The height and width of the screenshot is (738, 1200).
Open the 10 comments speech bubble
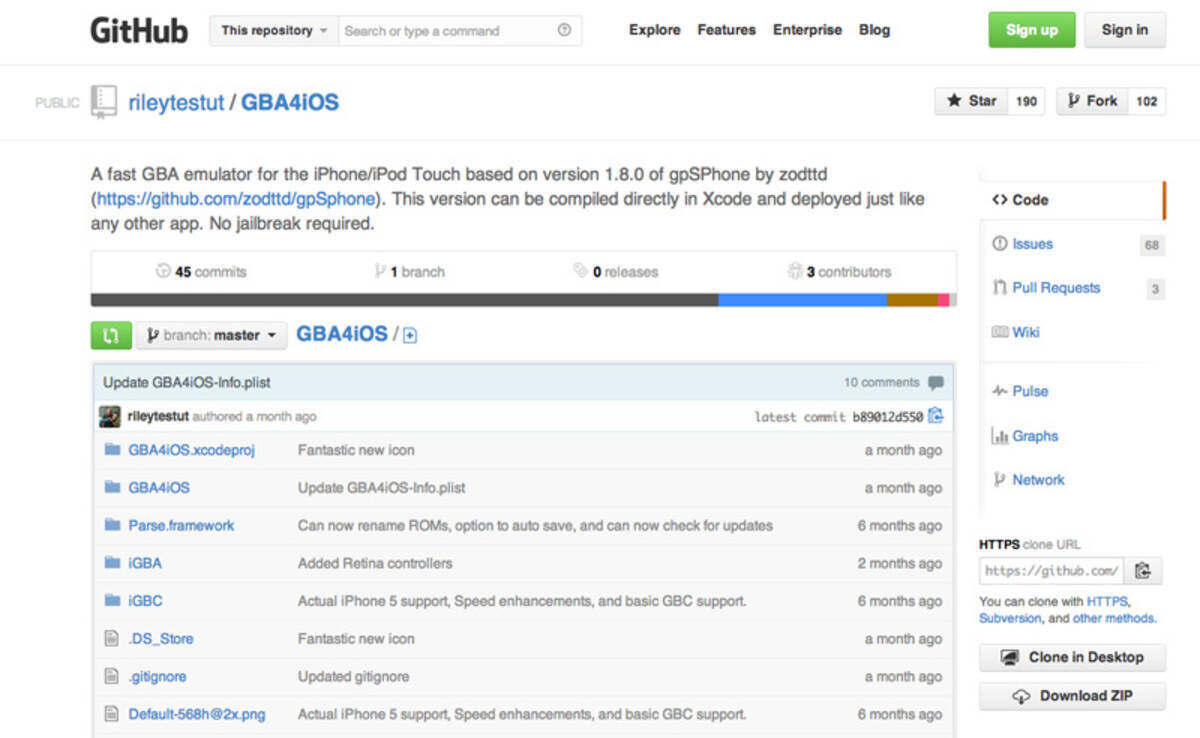(935, 383)
